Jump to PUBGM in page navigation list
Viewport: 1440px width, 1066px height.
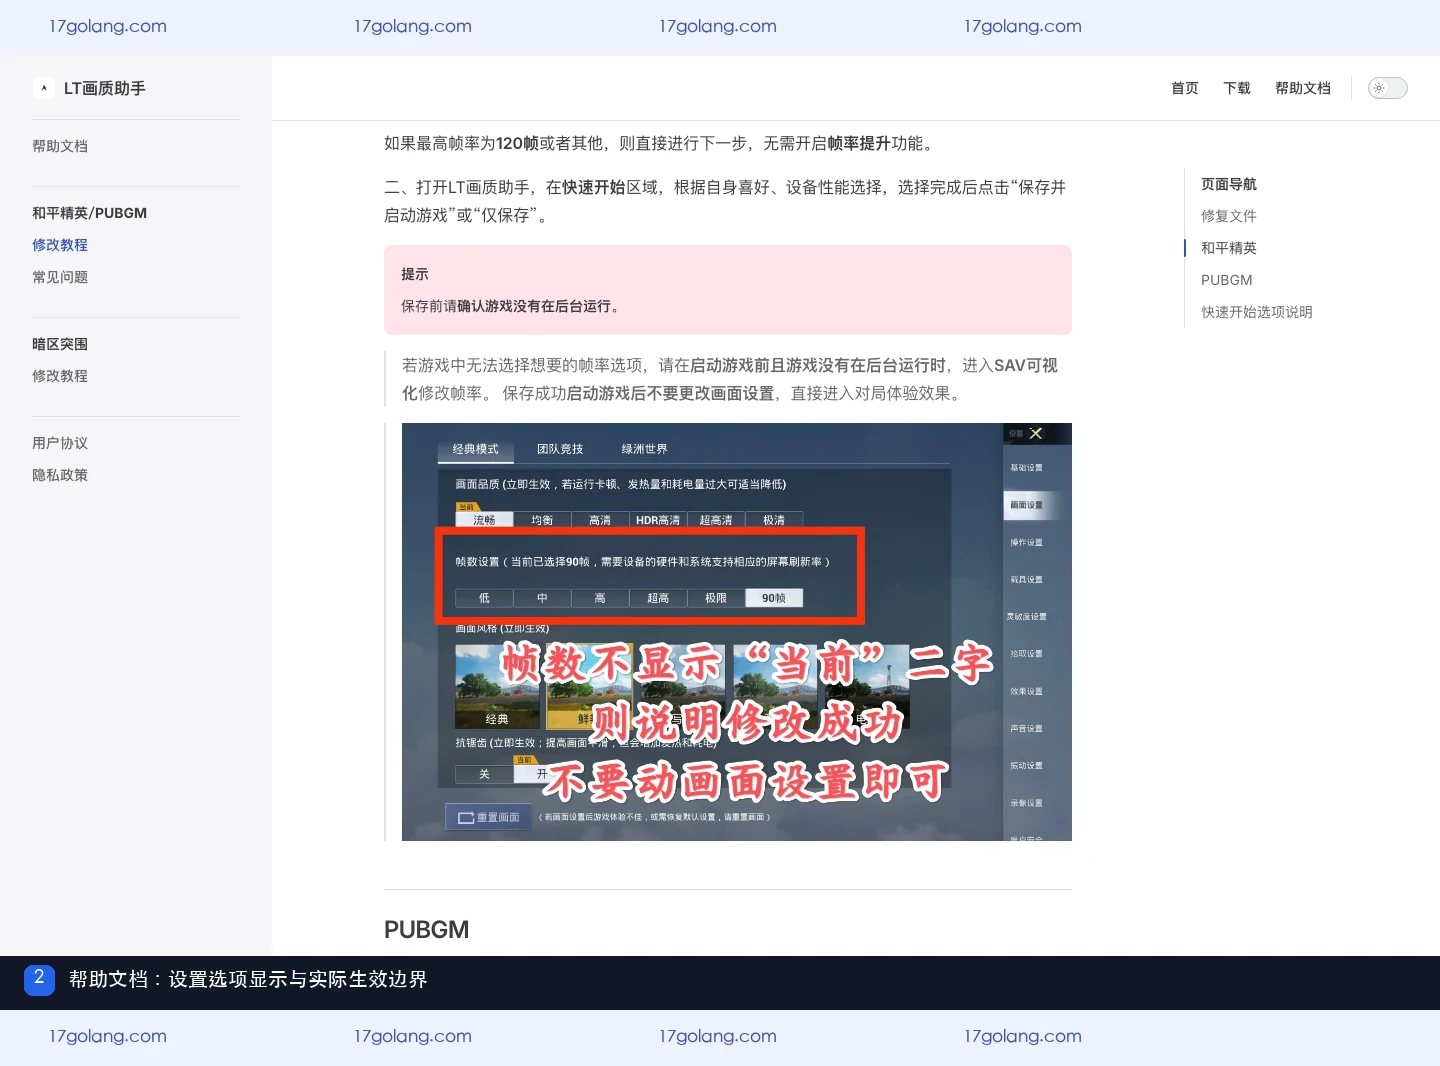[x=1227, y=280]
